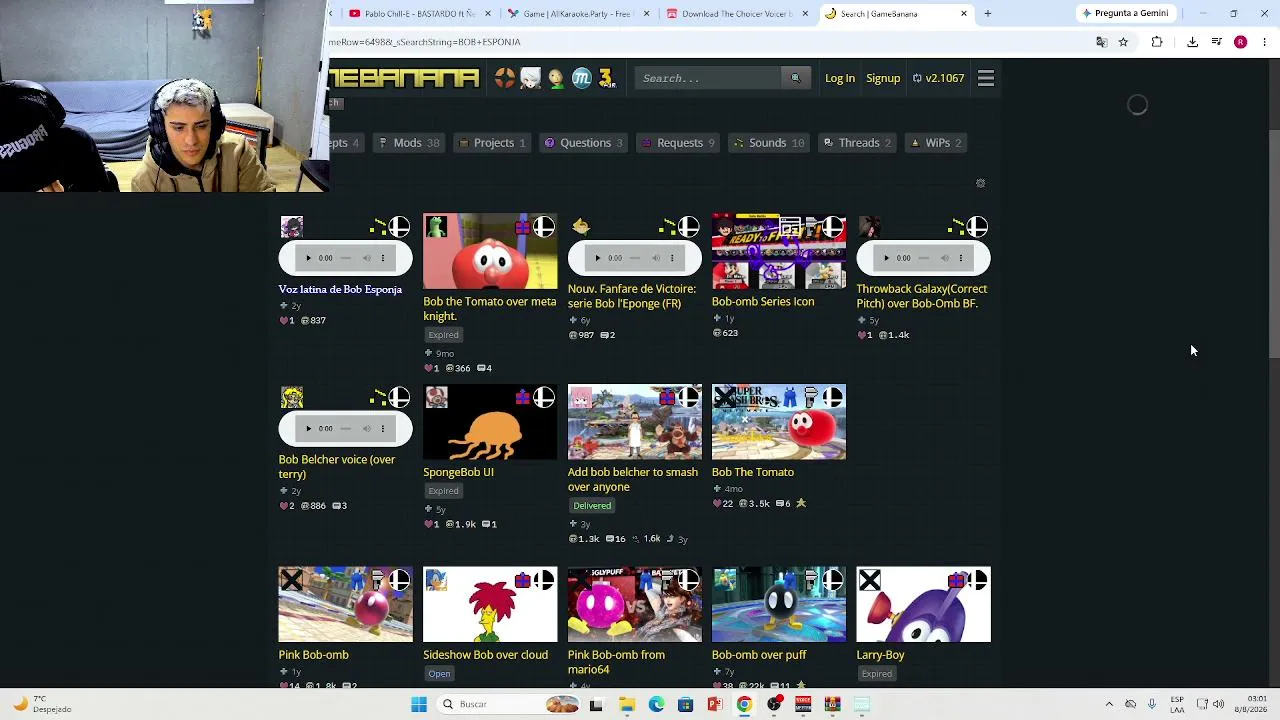Viewport: 1280px width, 720px height.
Task: Bookmark this page with the star icon
Action: point(1123,42)
